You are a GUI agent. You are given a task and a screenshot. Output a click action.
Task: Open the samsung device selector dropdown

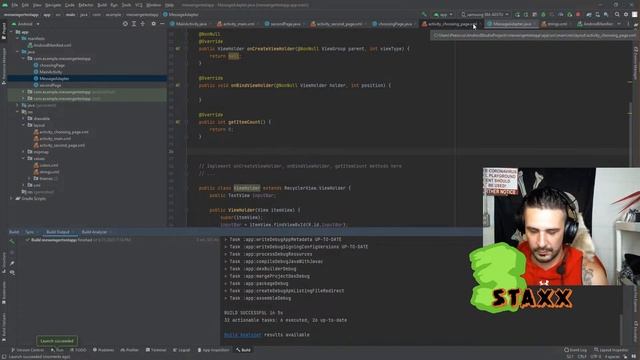point(484,14)
